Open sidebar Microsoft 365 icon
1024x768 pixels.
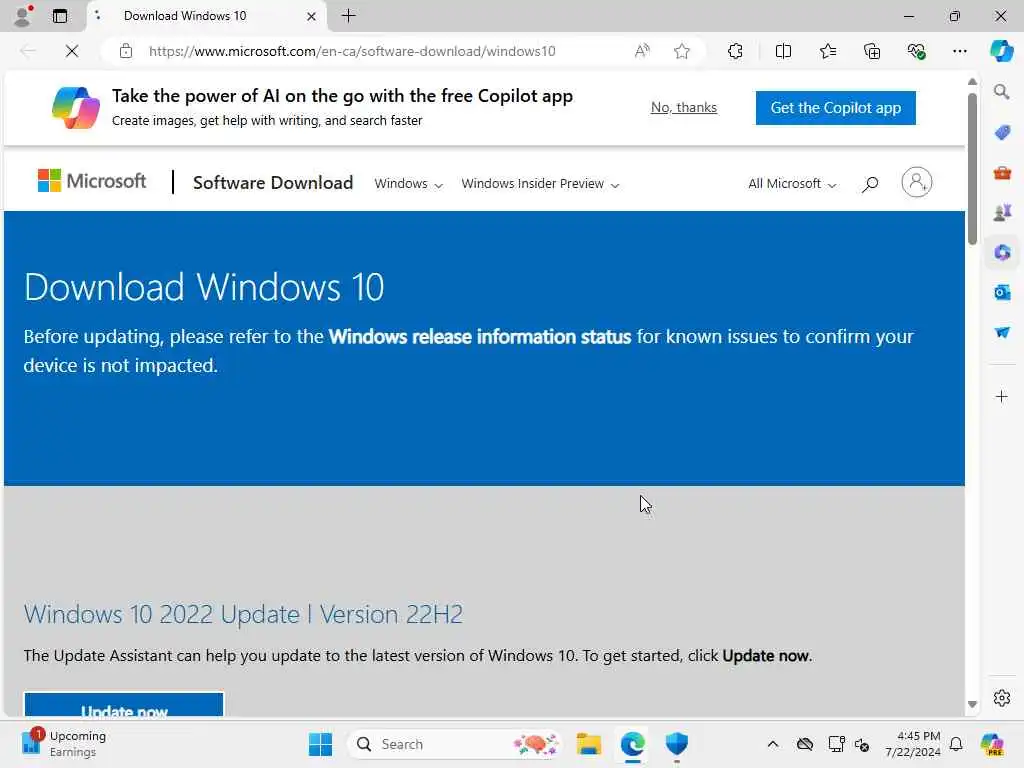coord(1002,252)
